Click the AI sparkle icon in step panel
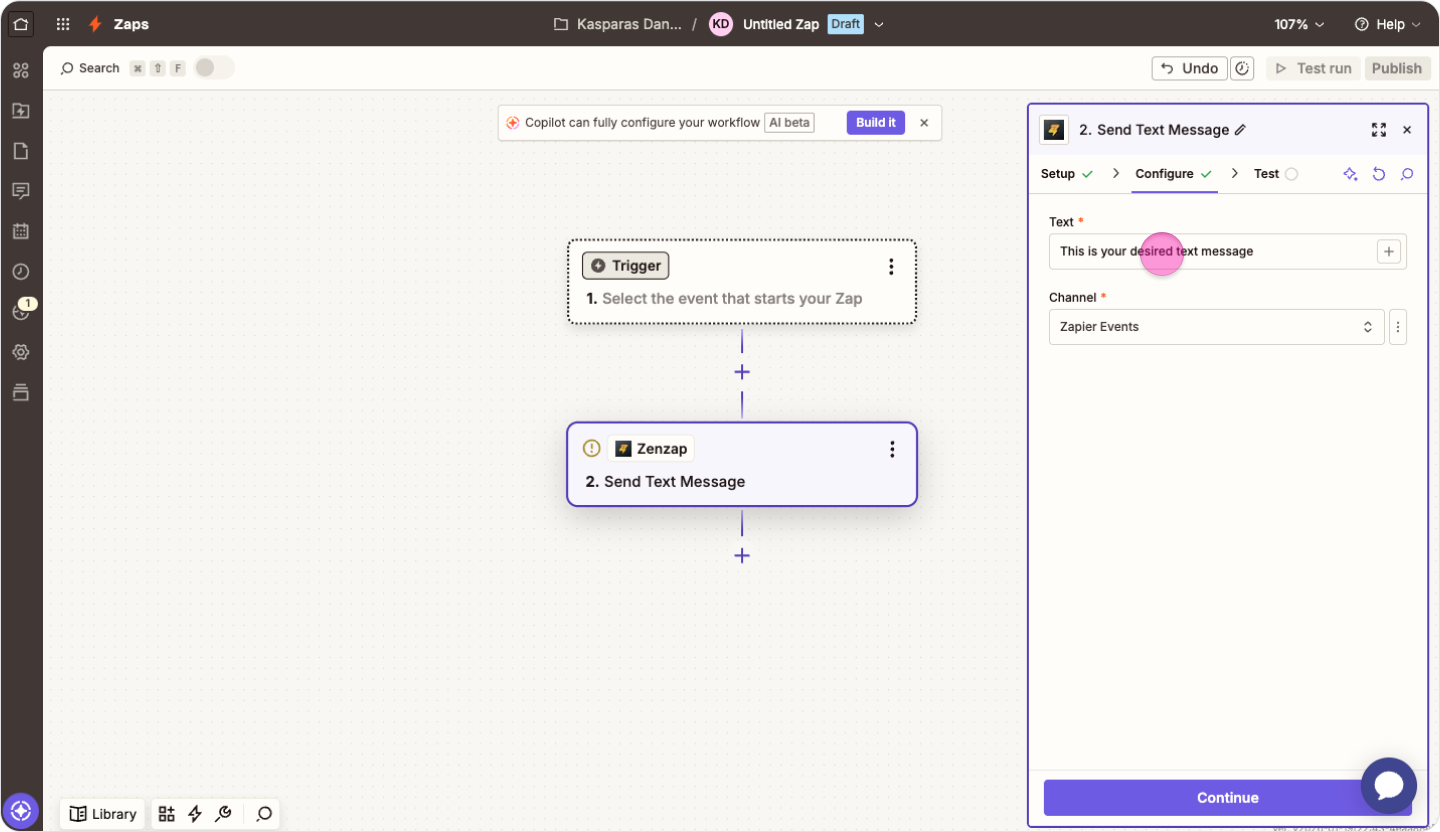 (1350, 174)
